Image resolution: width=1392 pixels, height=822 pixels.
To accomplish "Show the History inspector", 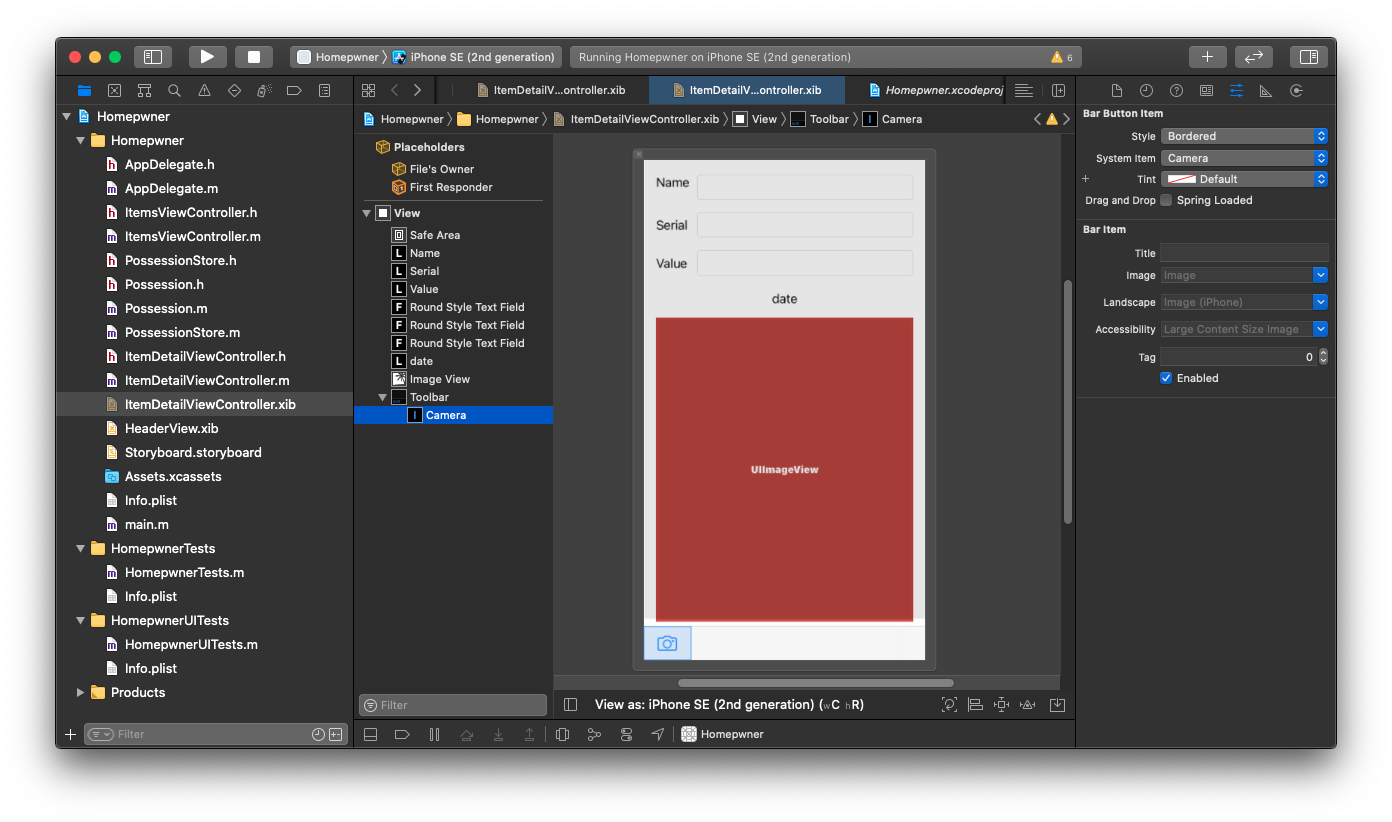I will pos(1146,90).
